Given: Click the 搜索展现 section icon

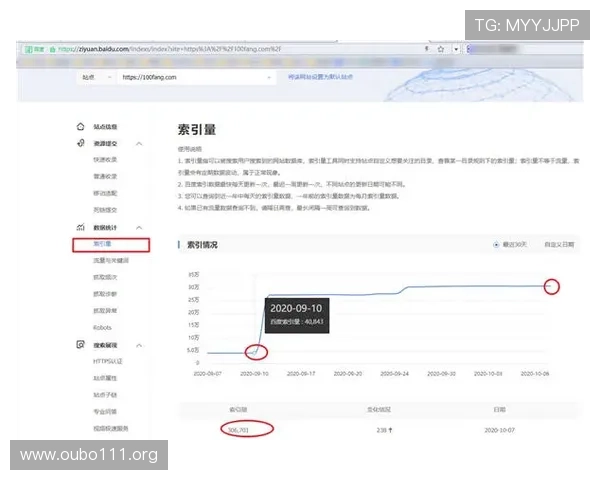Looking at the screenshot, I should tap(80, 344).
